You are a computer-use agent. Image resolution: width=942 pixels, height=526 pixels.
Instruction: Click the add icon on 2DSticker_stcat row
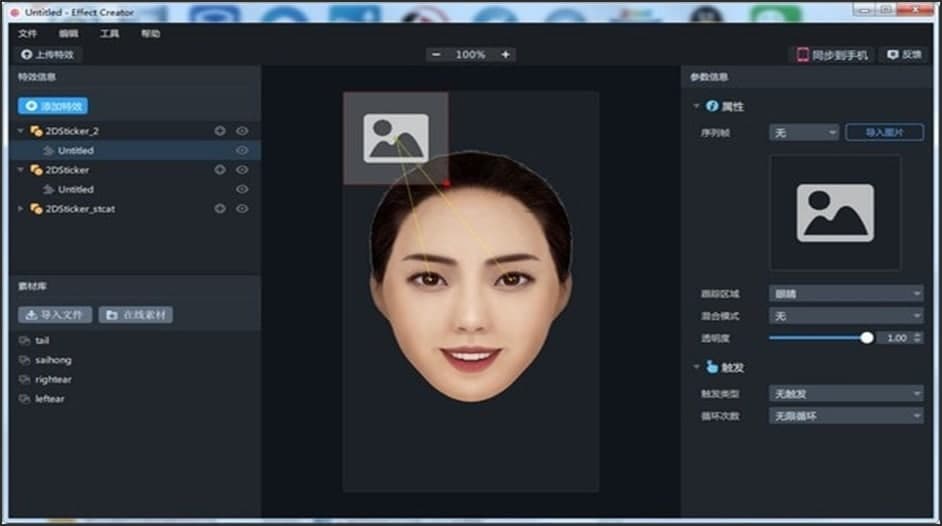pos(220,209)
